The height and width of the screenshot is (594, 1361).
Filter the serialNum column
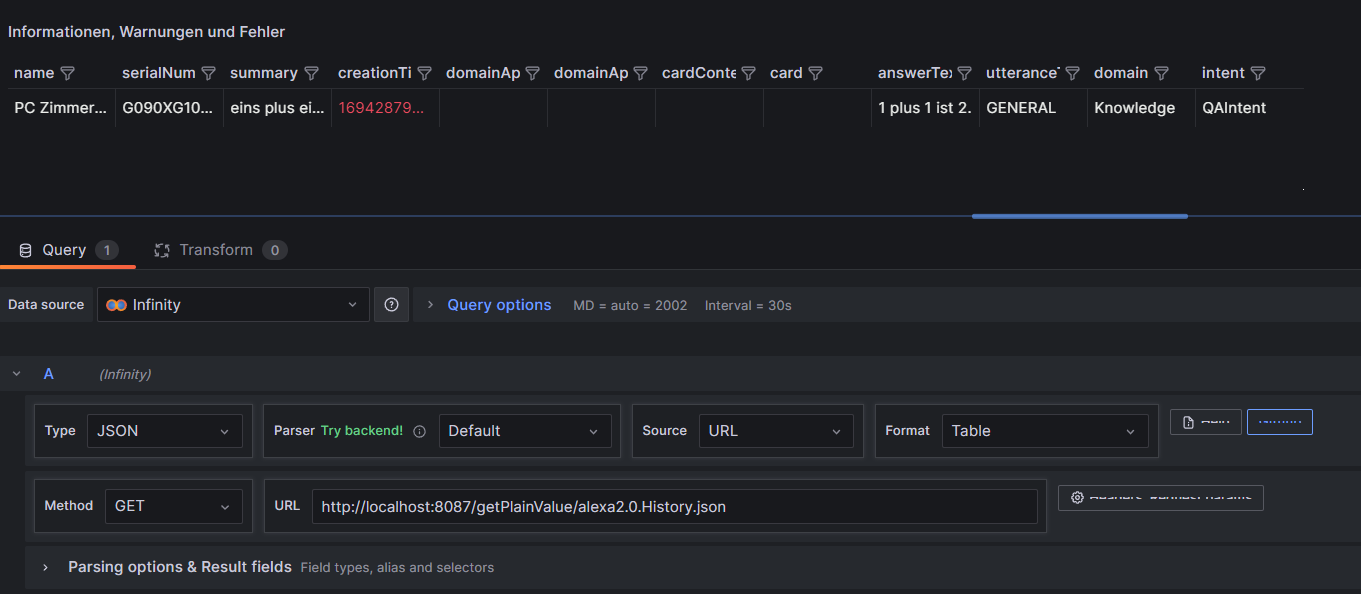pyautogui.click(x=208, y=73)
